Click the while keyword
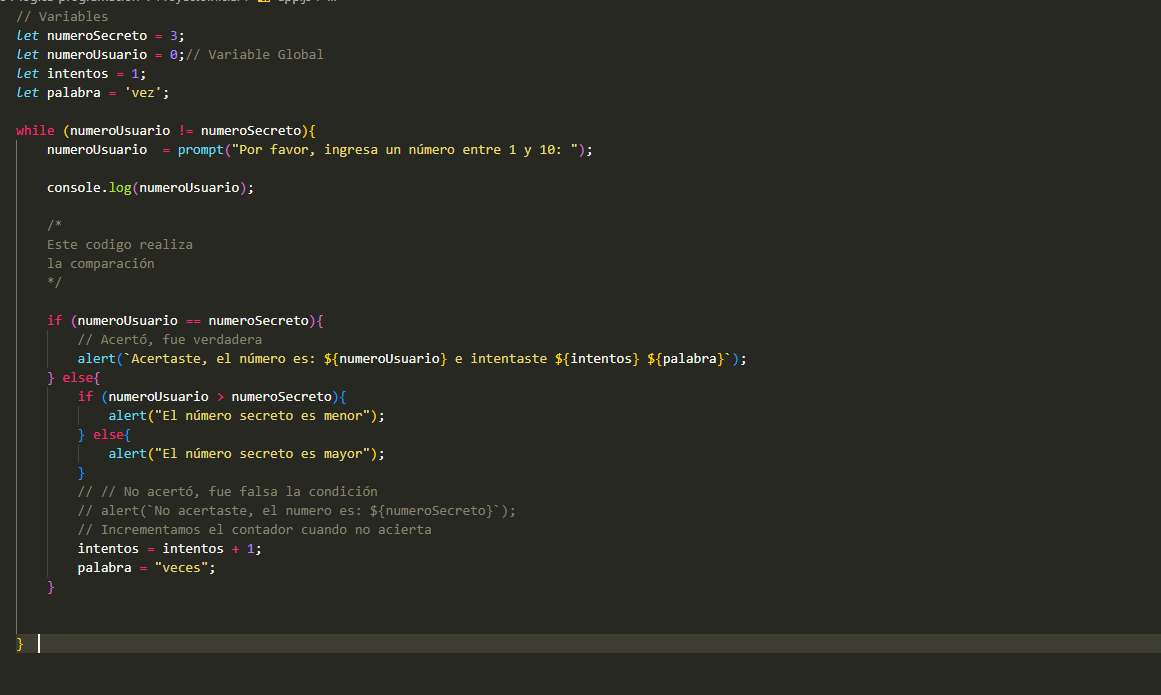Image resolution: width=1161 pixels, height=695 pixels. coord(36,131)
